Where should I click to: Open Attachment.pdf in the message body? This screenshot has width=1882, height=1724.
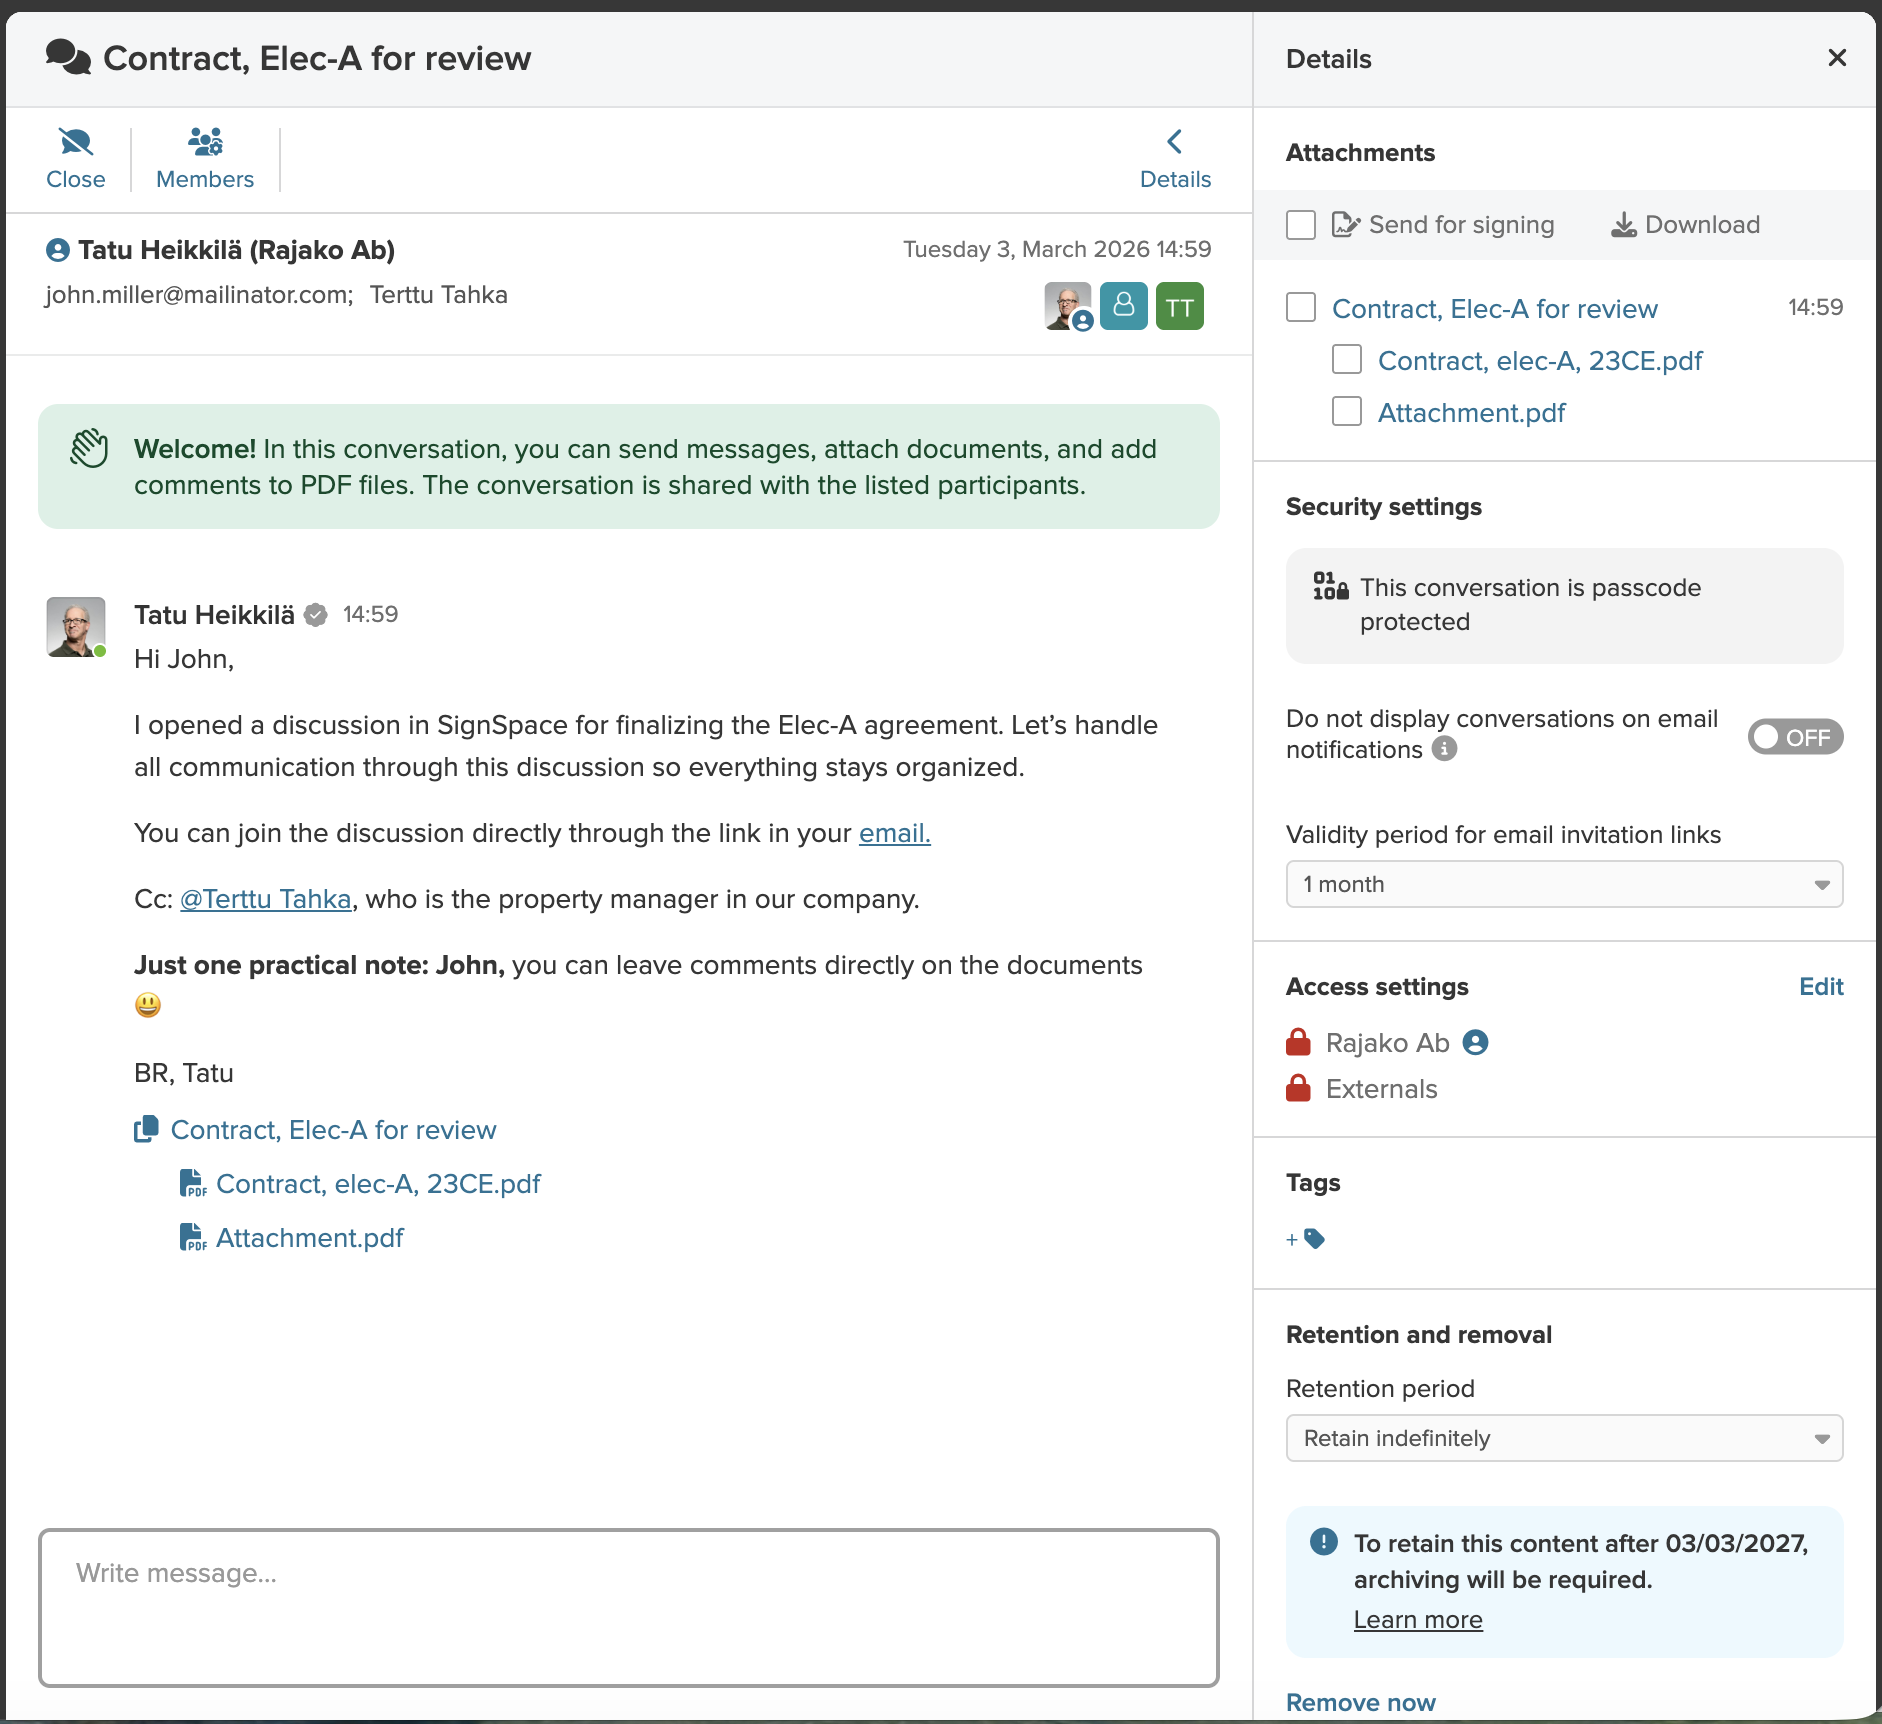coord(310,1238)
